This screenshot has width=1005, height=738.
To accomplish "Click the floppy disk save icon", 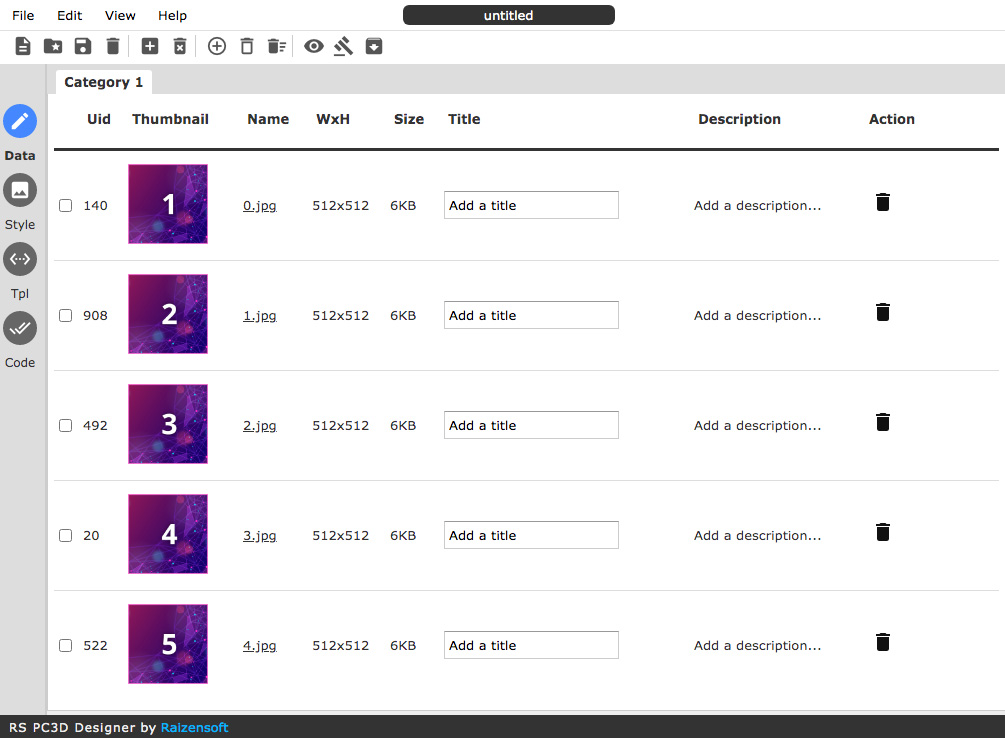I will point(83,46).
